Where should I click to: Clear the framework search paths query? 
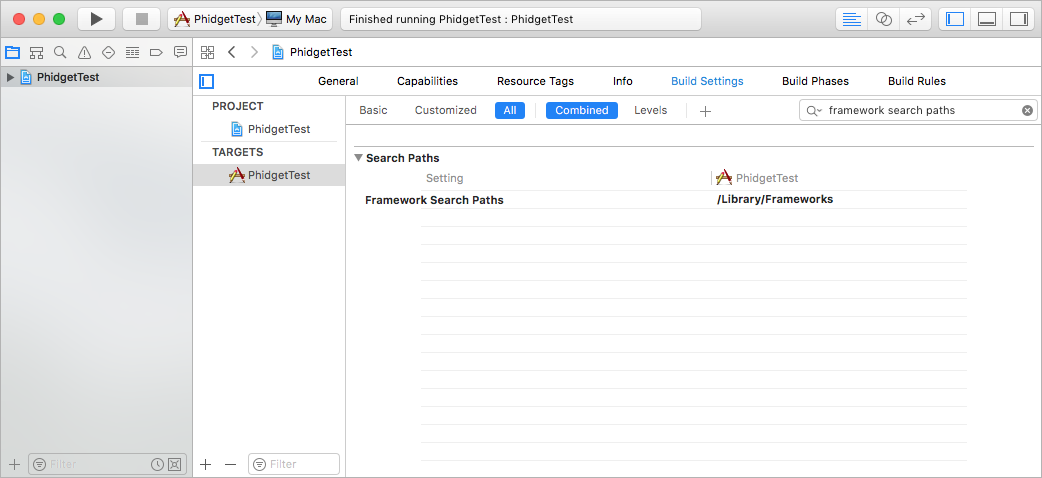coord(1027,110)
